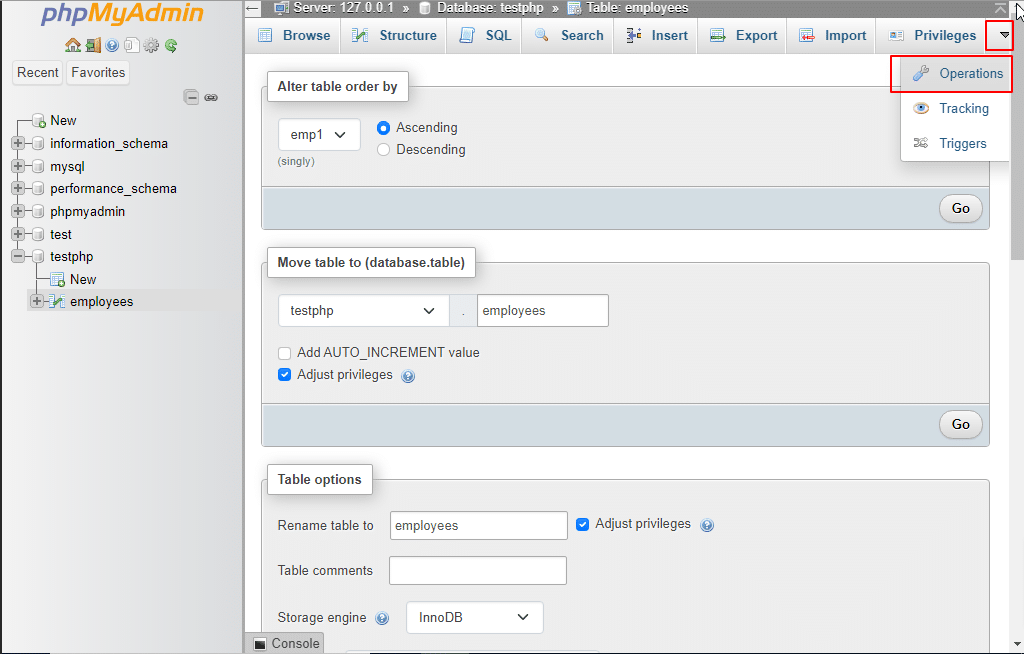
Task: Click help icon beside Rename Adjust privileges
Action: (707, 525)
